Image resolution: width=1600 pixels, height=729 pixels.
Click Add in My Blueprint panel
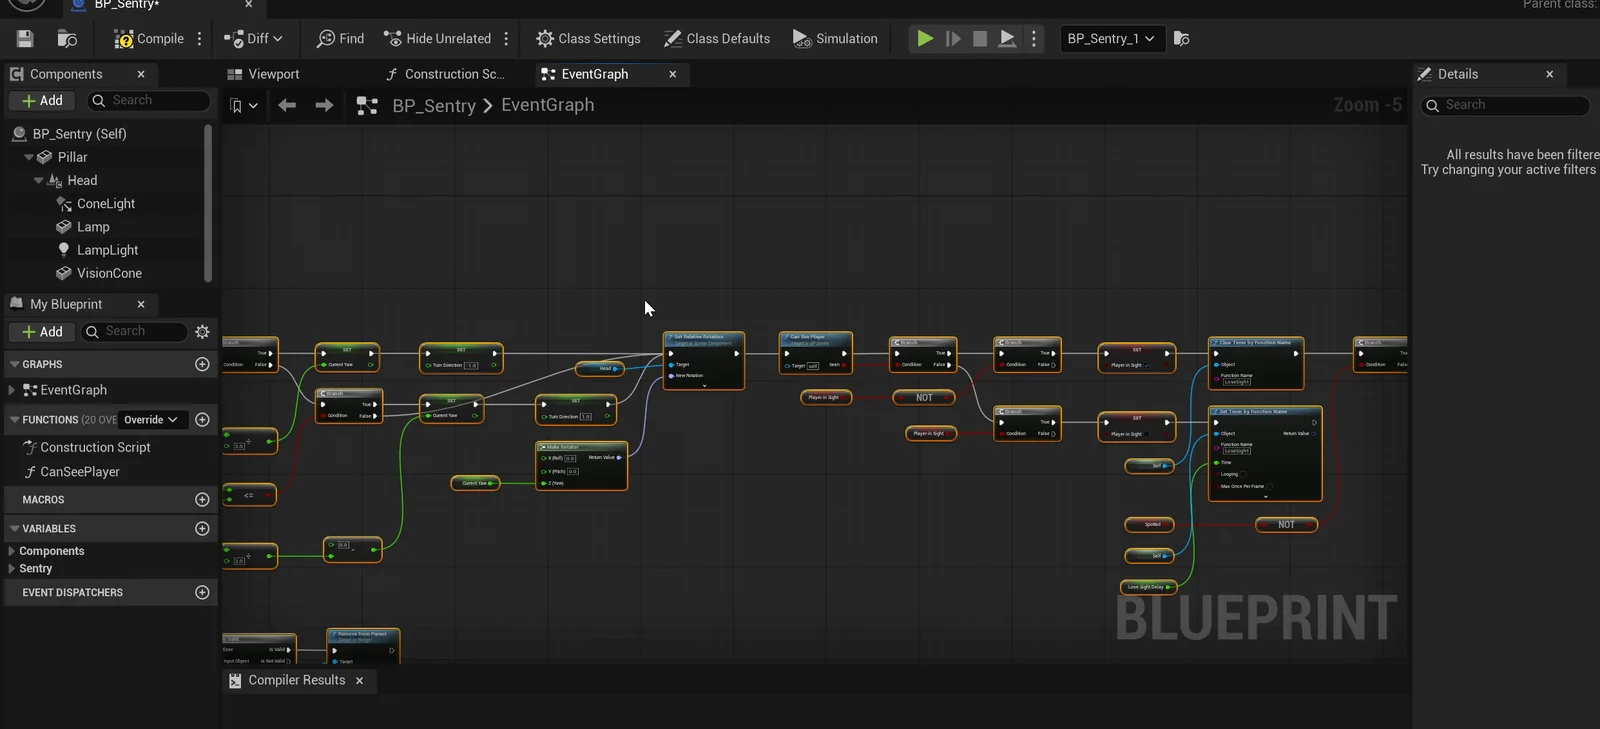[42, 332]
